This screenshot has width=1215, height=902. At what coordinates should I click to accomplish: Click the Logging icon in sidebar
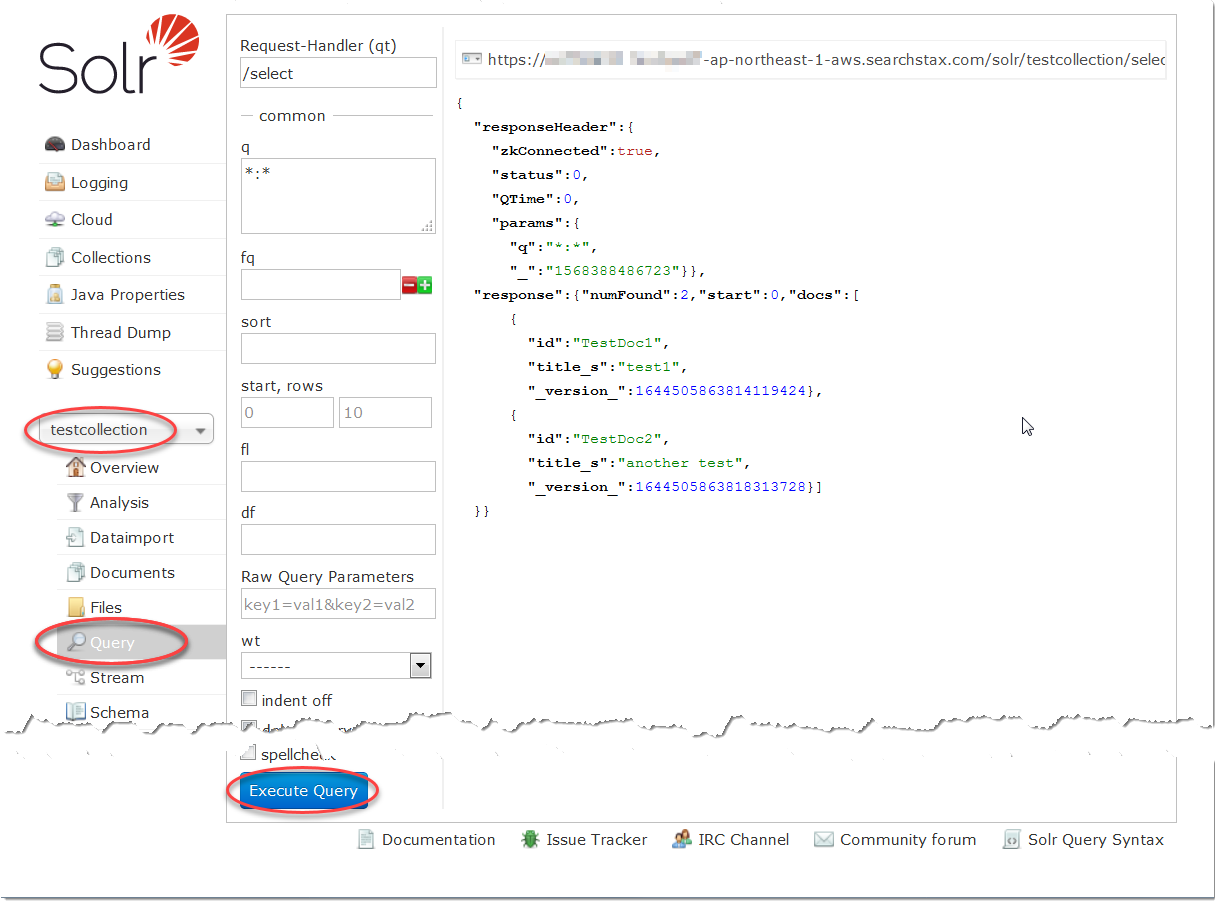point(55,182)
